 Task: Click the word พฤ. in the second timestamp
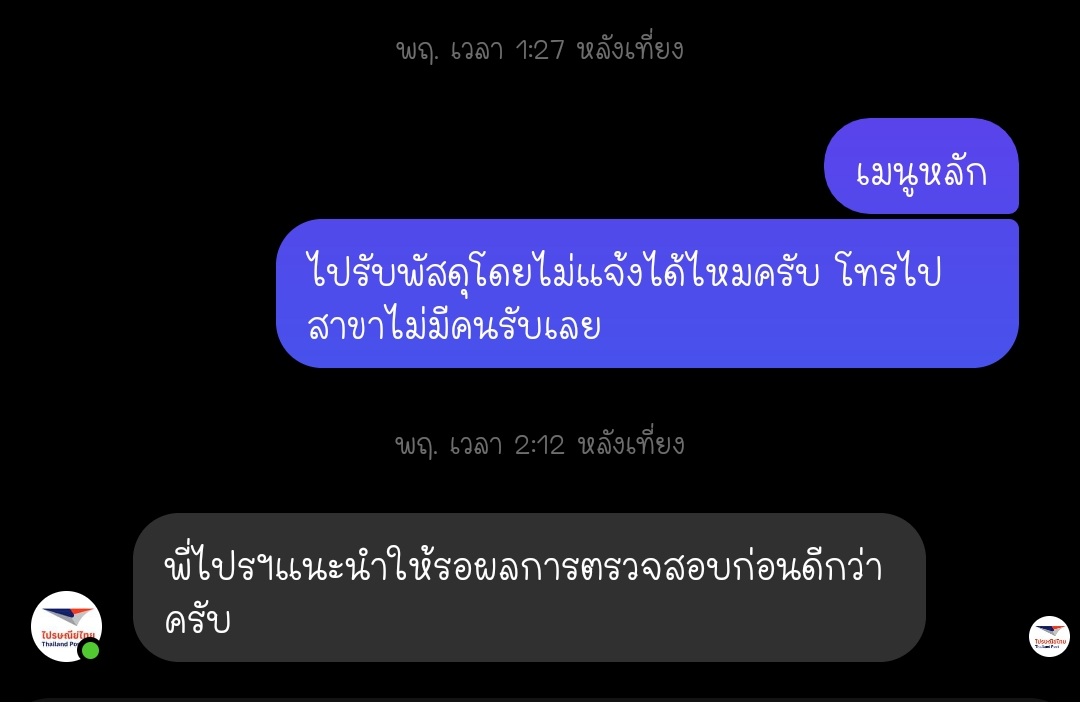click(x=416, y=446)
